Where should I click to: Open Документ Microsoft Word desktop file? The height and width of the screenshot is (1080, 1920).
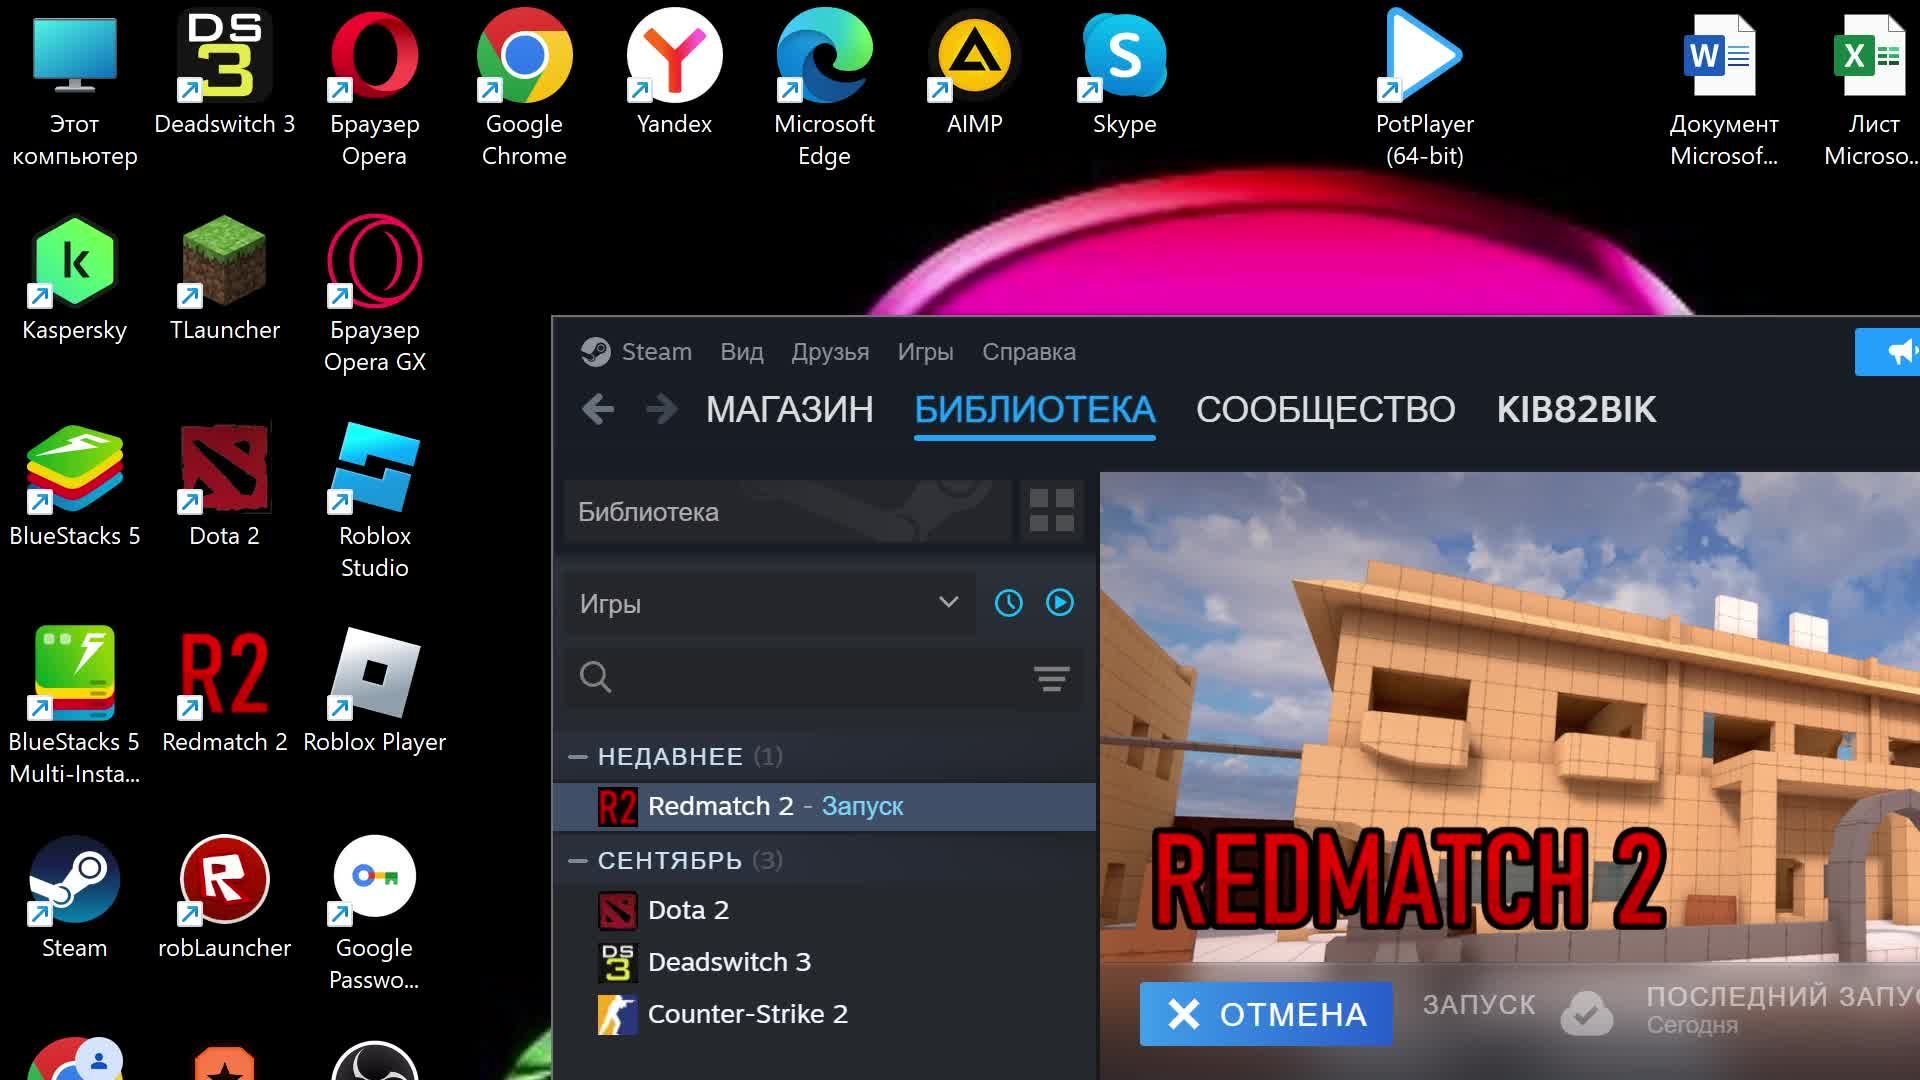tap(1724, 88)
